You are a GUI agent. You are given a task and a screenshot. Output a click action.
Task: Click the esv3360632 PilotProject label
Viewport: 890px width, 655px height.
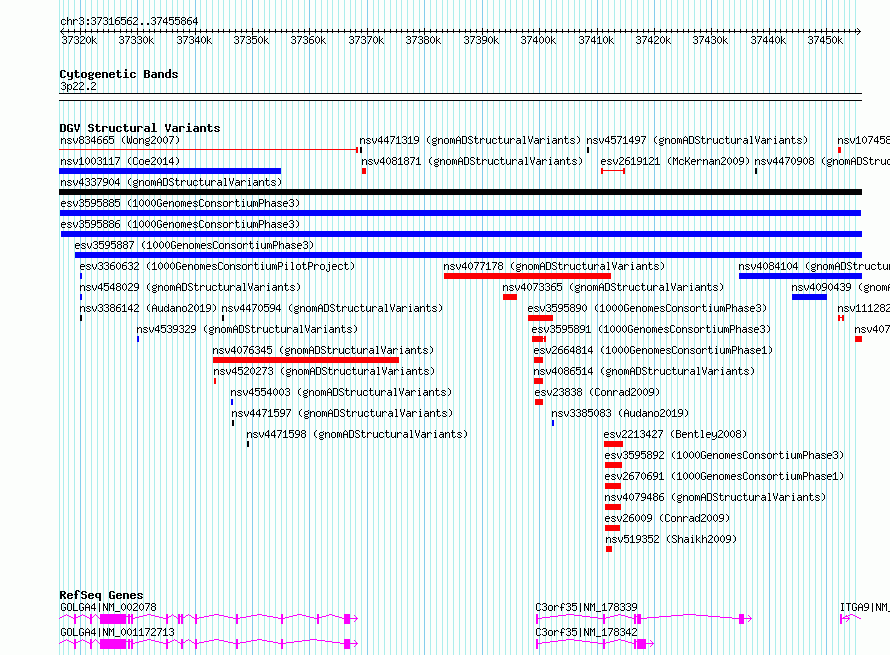[217, 266]
